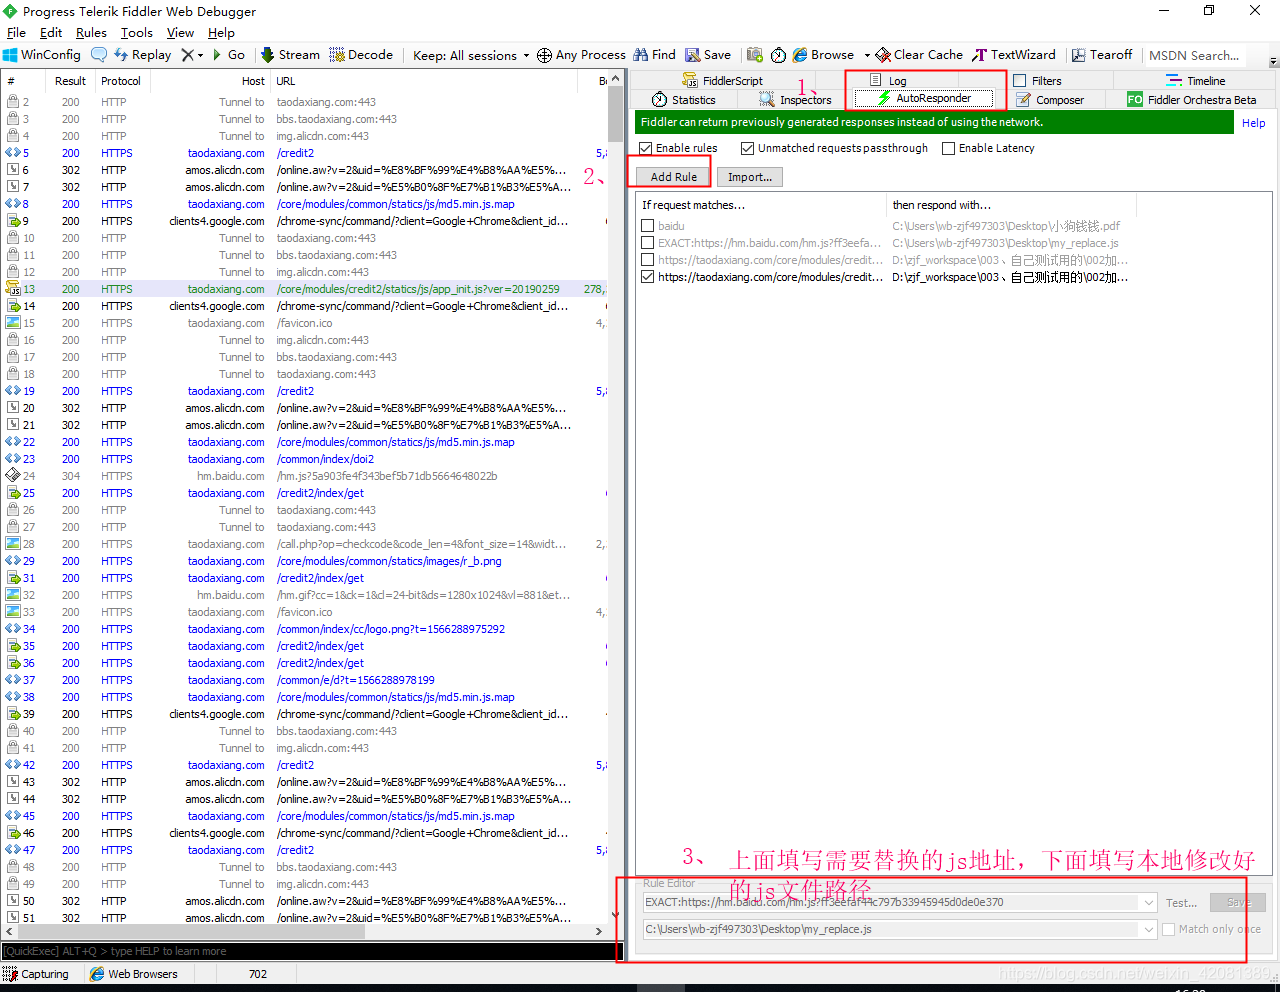Open the Tools menu
The width and height of the screenshot is (1280, 992).
(x=137, y=33)
